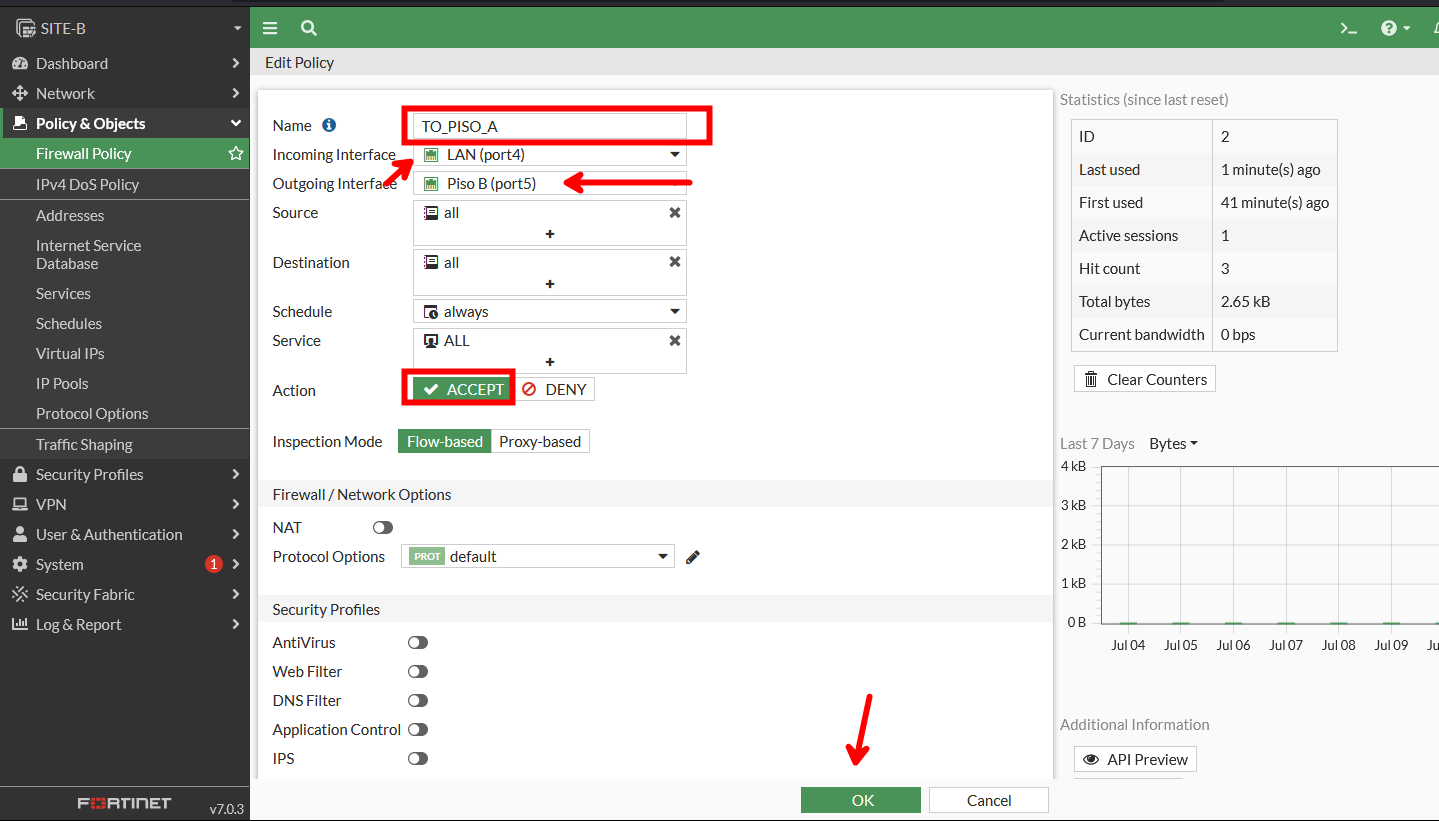Select Proxy-based inspection mode
This screenshot has width=1439, height=821.
[x=540, y=441]
